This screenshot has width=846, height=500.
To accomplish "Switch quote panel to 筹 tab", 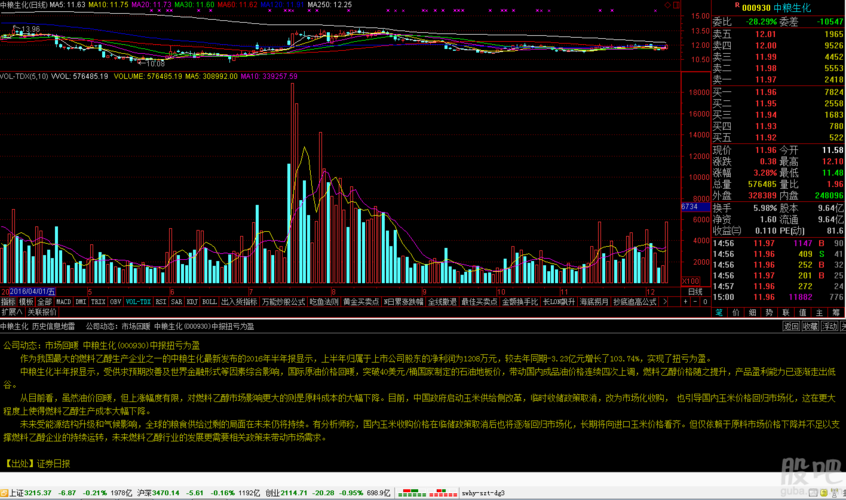I will coord(836,312).
